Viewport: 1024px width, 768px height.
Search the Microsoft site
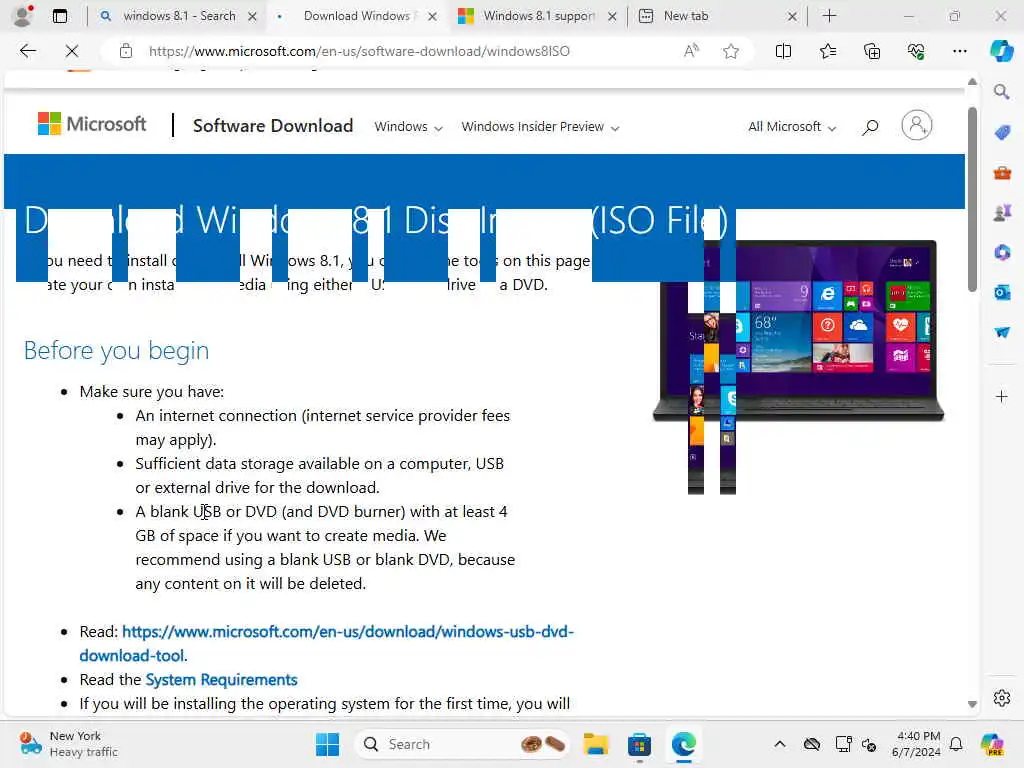(x=870, y=127)
